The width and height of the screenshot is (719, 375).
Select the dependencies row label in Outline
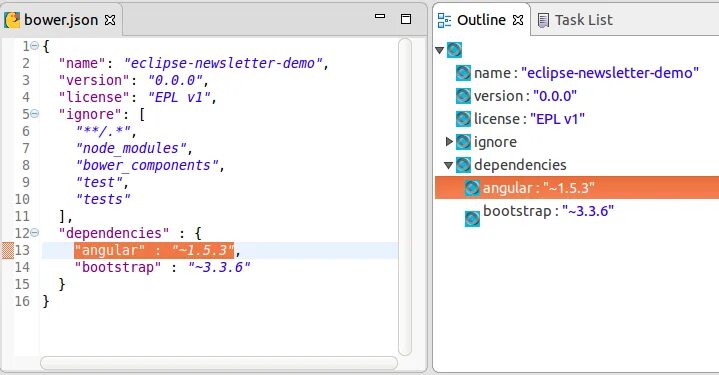tap(520, 165)
